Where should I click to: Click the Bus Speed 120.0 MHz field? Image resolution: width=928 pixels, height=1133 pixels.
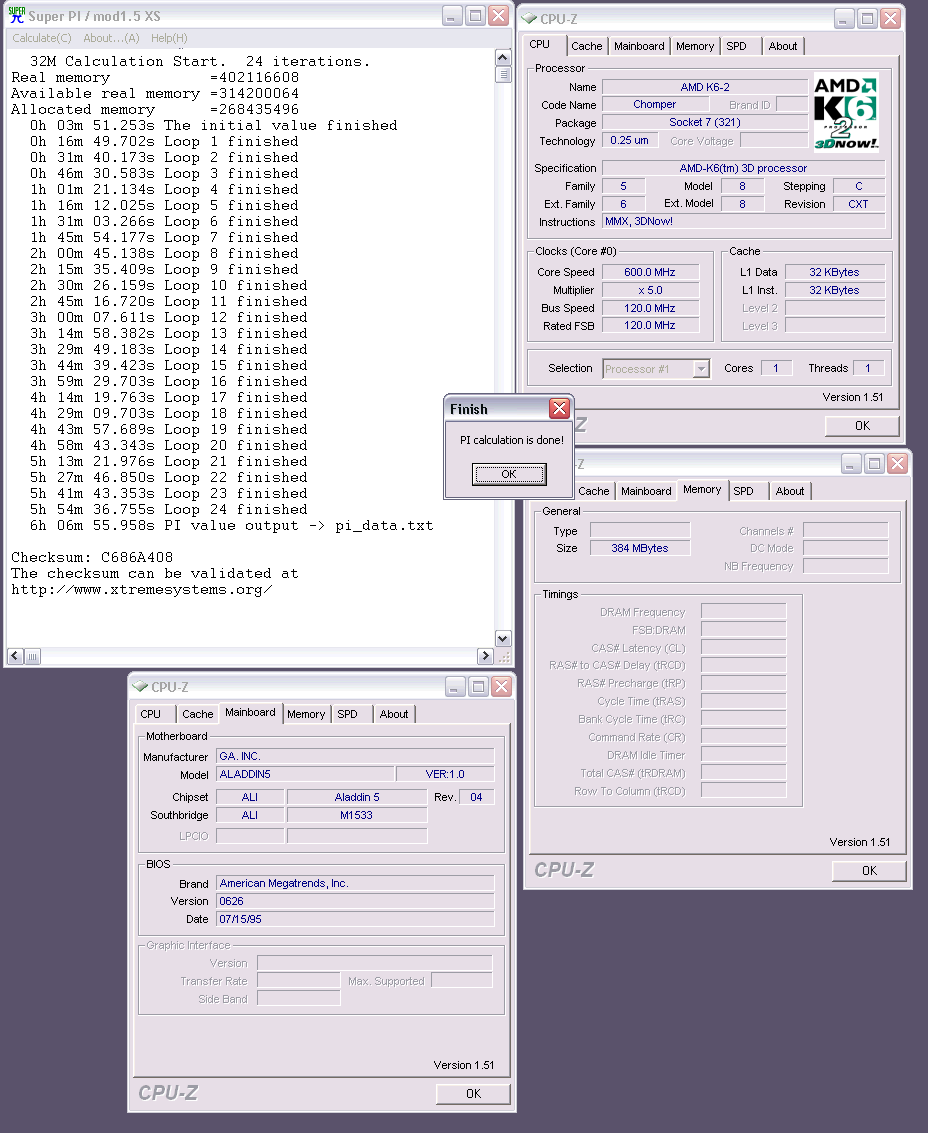click(650, 309)
